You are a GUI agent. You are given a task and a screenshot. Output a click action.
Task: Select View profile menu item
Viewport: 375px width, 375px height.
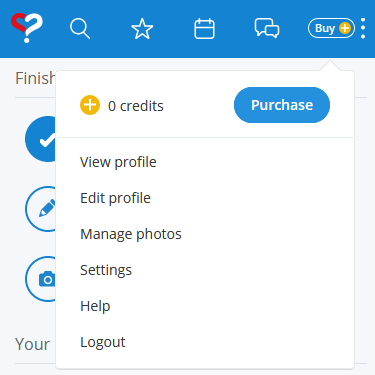[x=118, y=162]
